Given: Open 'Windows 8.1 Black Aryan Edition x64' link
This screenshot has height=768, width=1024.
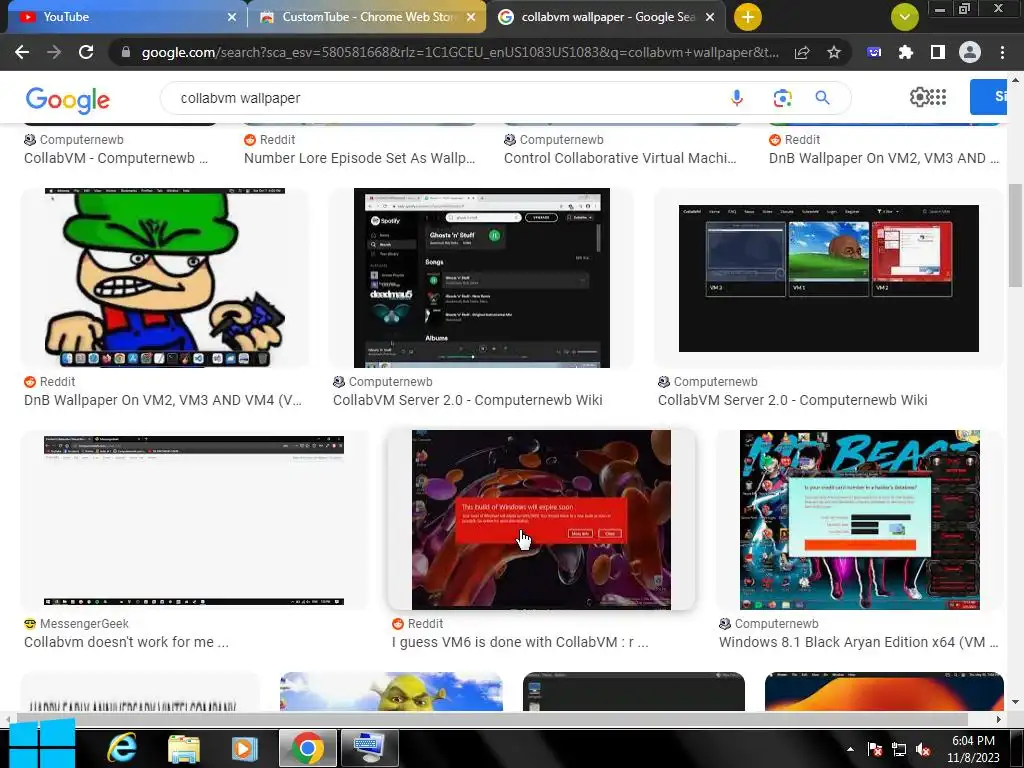Looking at the screenshot, I should tap(858, 642).
